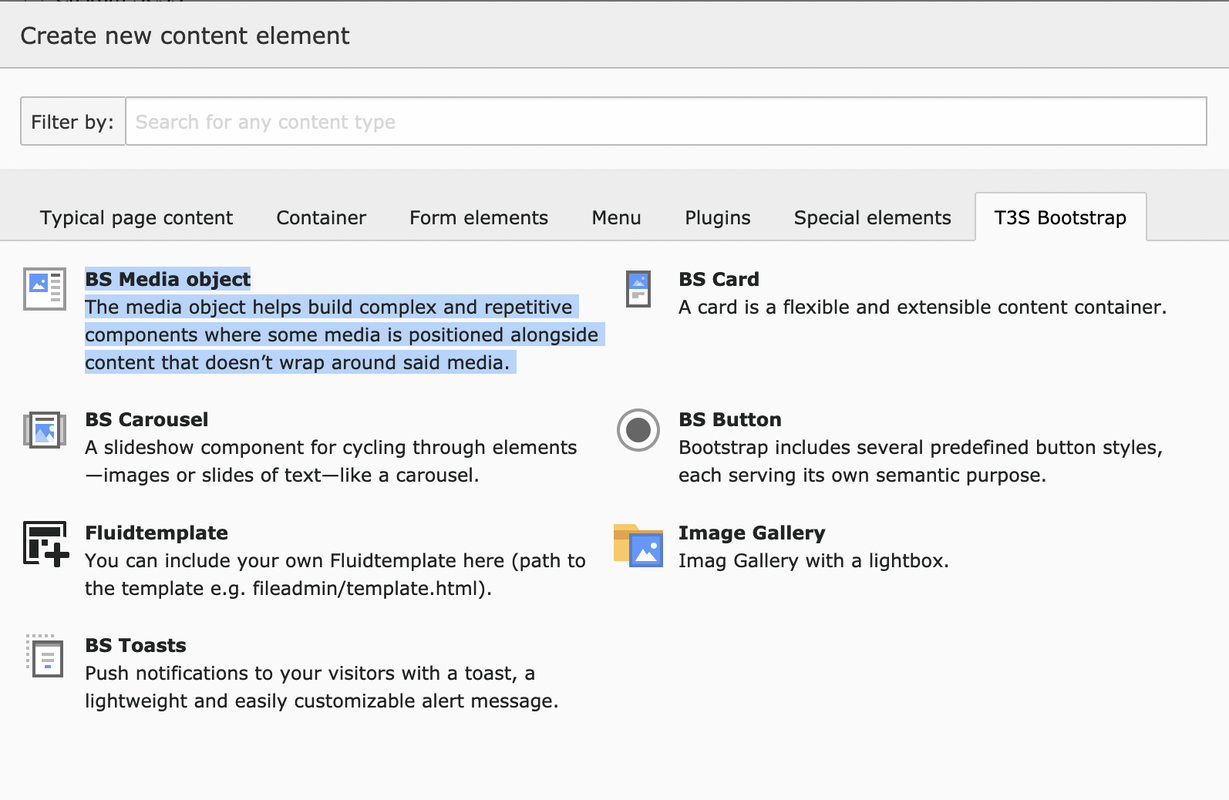Click the Create new content element heading

(185, 35)
